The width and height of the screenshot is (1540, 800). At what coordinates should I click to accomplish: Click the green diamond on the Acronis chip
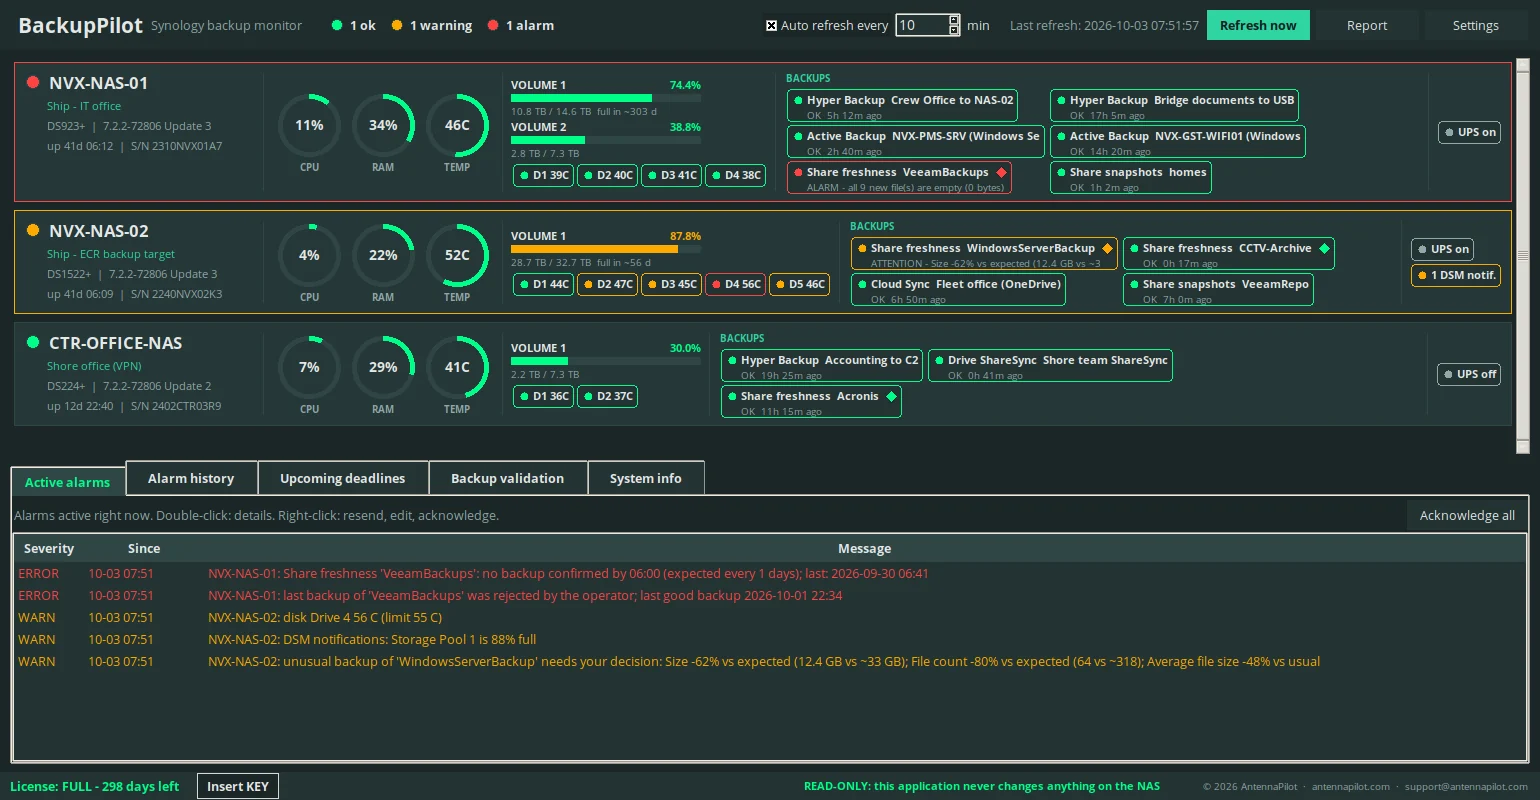point(891,396)
